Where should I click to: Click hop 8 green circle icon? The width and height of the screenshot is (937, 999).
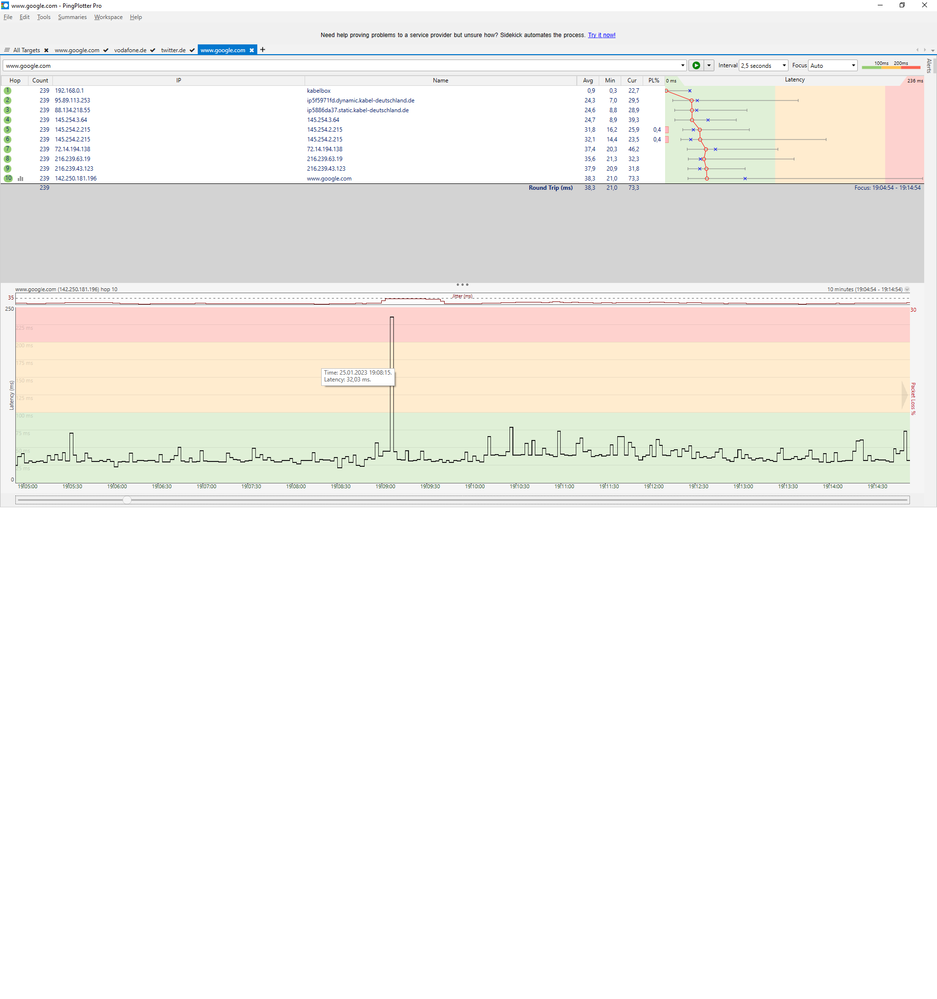point(8,159)
